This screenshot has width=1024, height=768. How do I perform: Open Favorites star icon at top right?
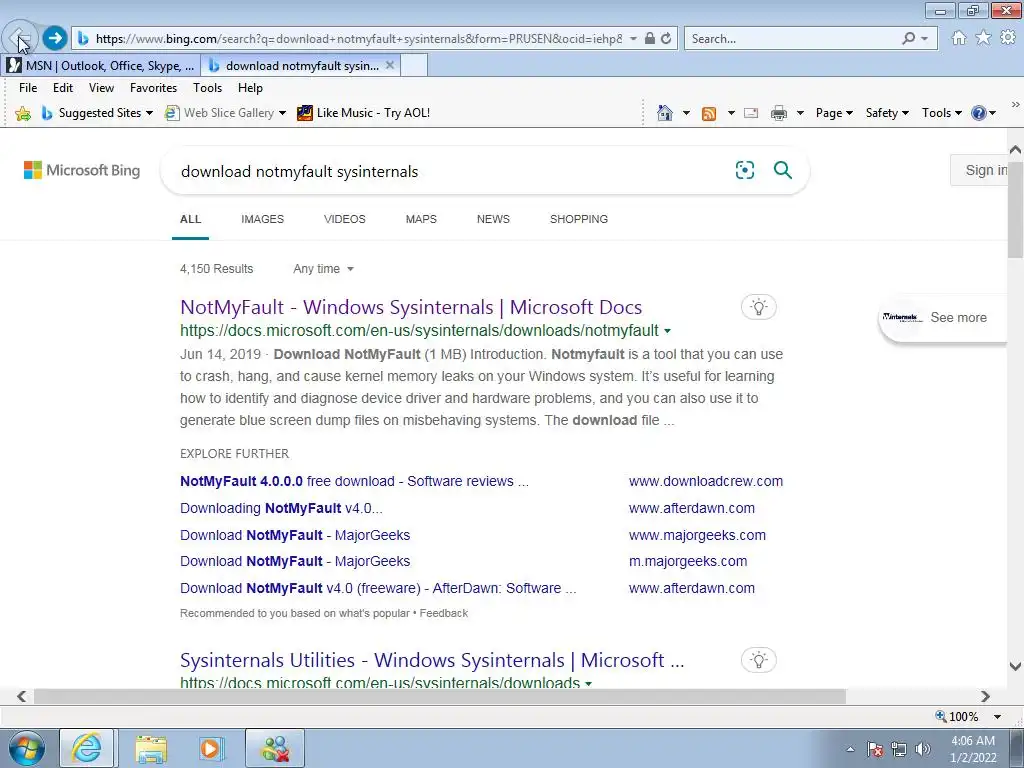(x=984, y=38)
